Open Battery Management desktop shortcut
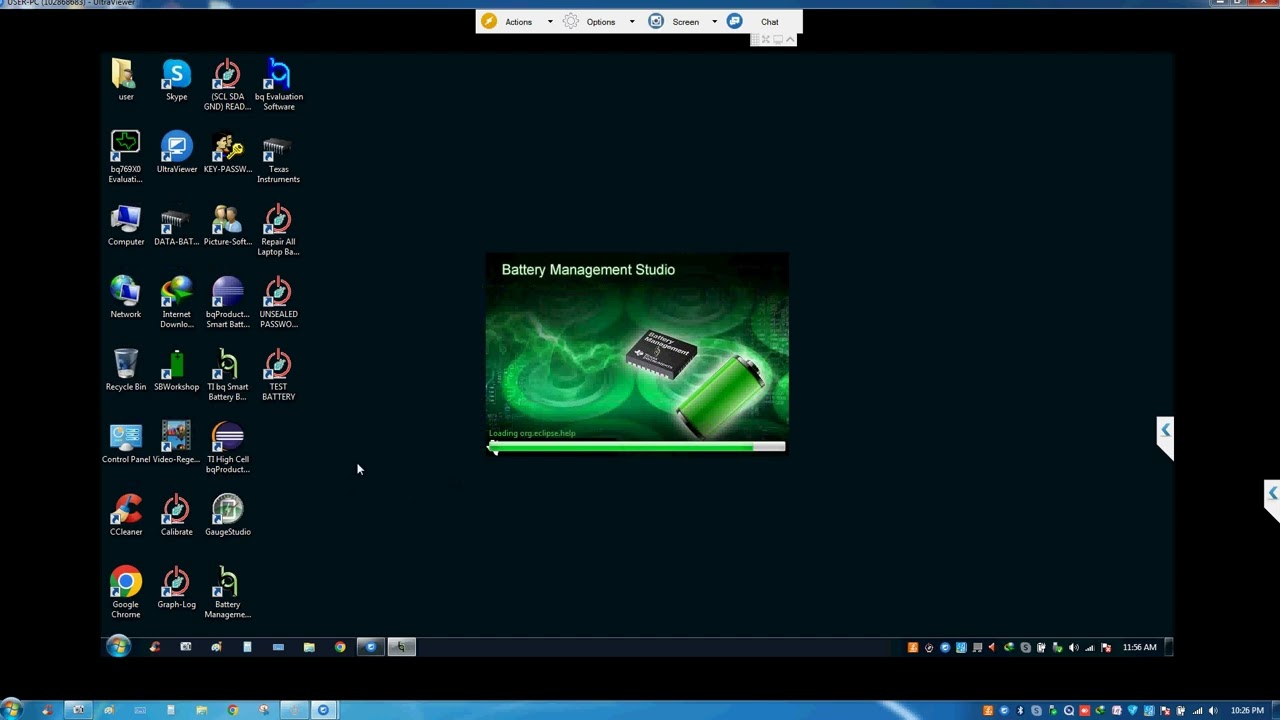Screen dimensions: 1280x720 pyautogui.click(x=227, y=592)
